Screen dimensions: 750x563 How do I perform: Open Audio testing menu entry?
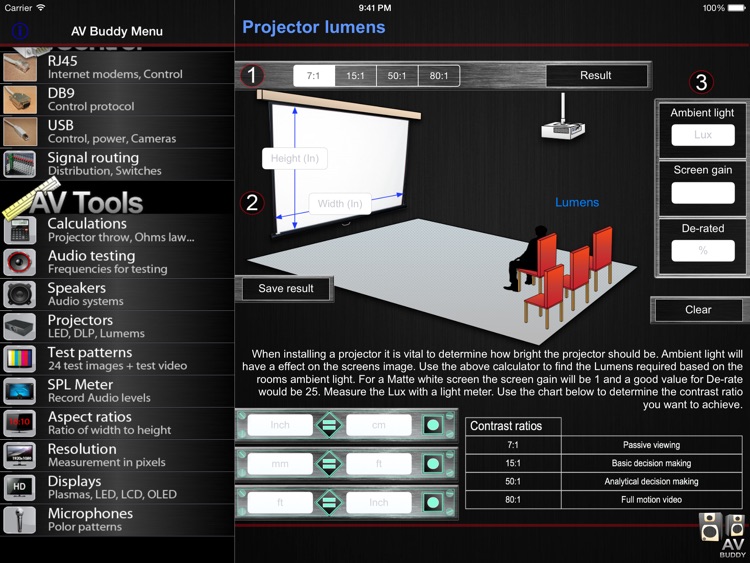point(117,262)
